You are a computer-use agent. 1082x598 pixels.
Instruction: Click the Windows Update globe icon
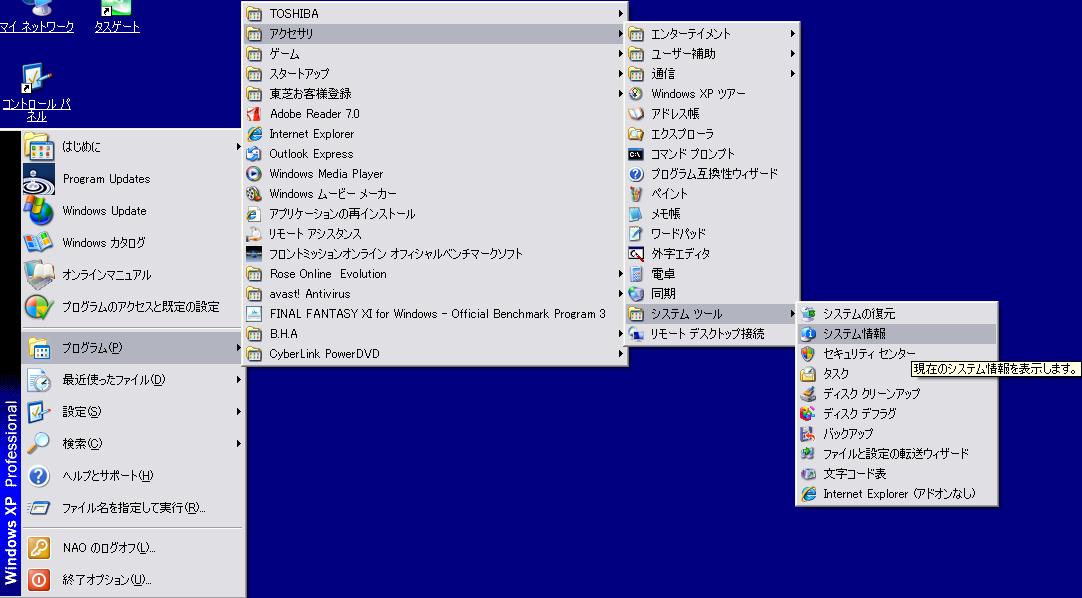[39, 210]
